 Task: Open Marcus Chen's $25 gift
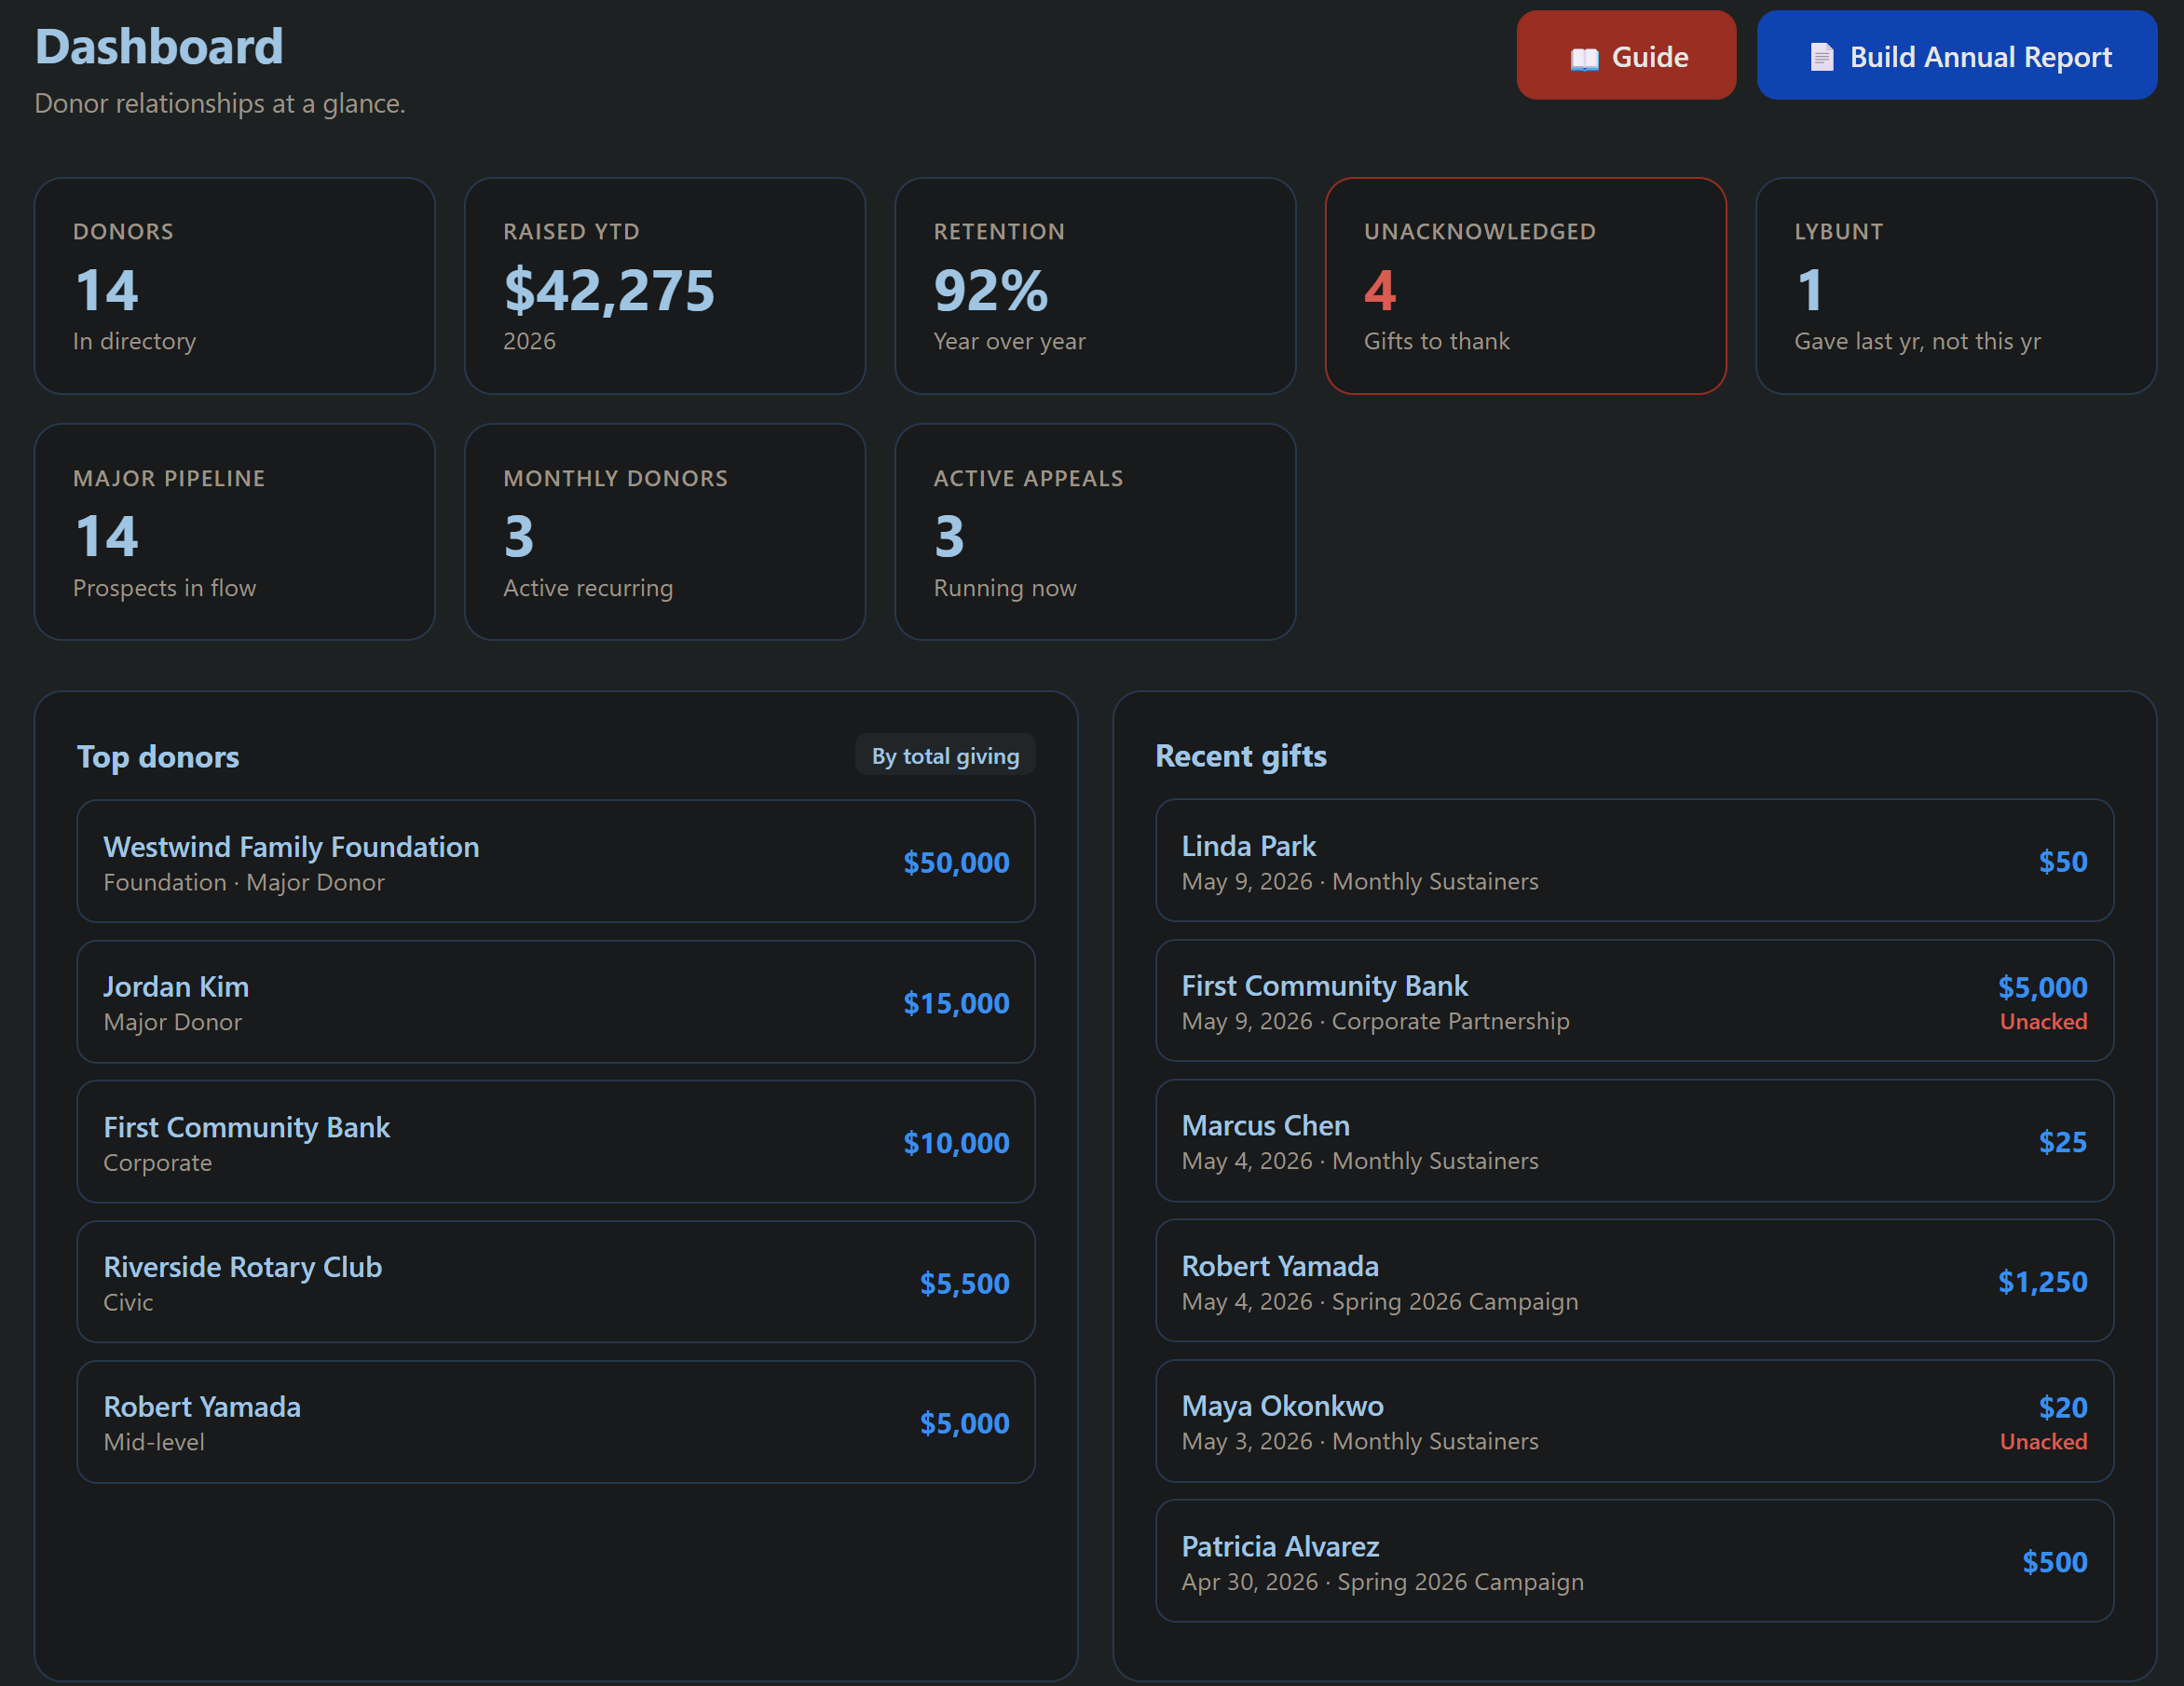coord(1634,1140)
